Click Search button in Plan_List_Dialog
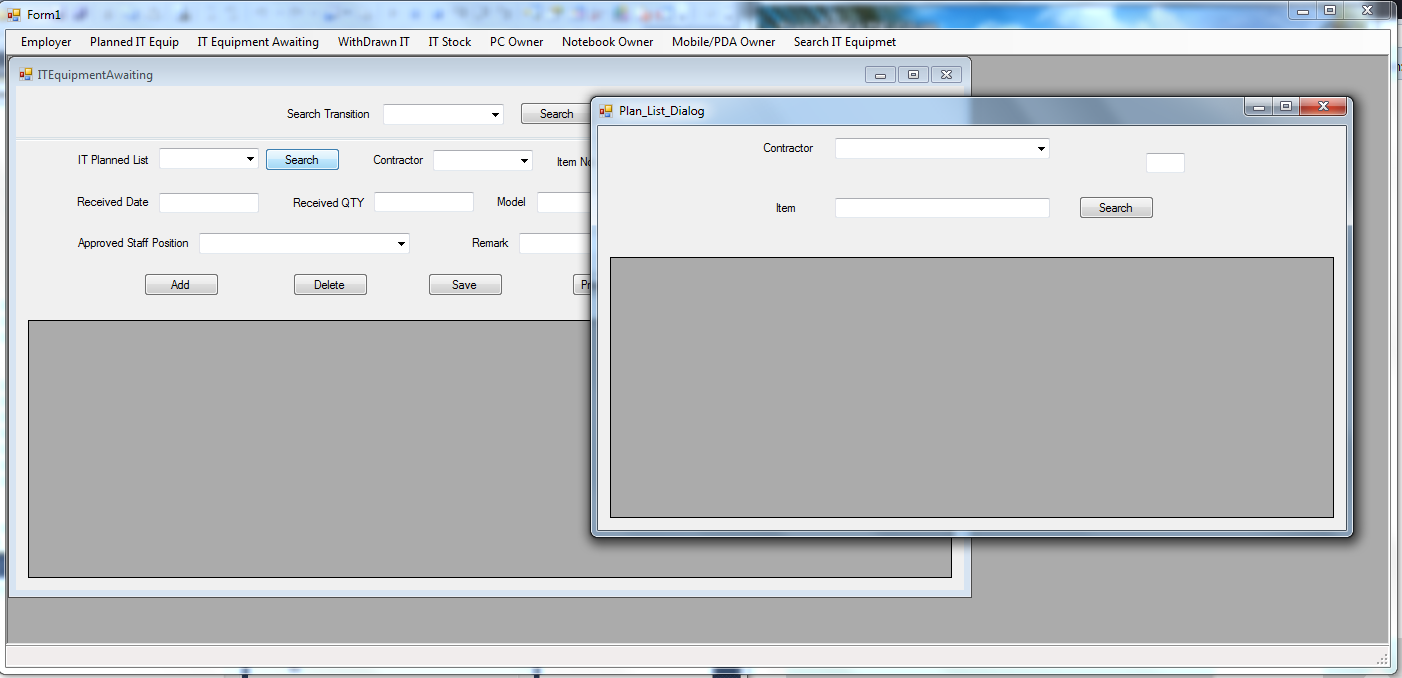Viewport: 1402px width, 678px height. tap(1116, 208)
